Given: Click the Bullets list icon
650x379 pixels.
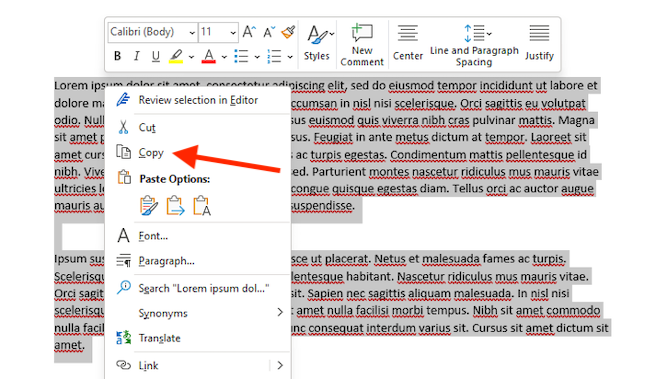Looking at the screenshot, I should tap(241, 56).
